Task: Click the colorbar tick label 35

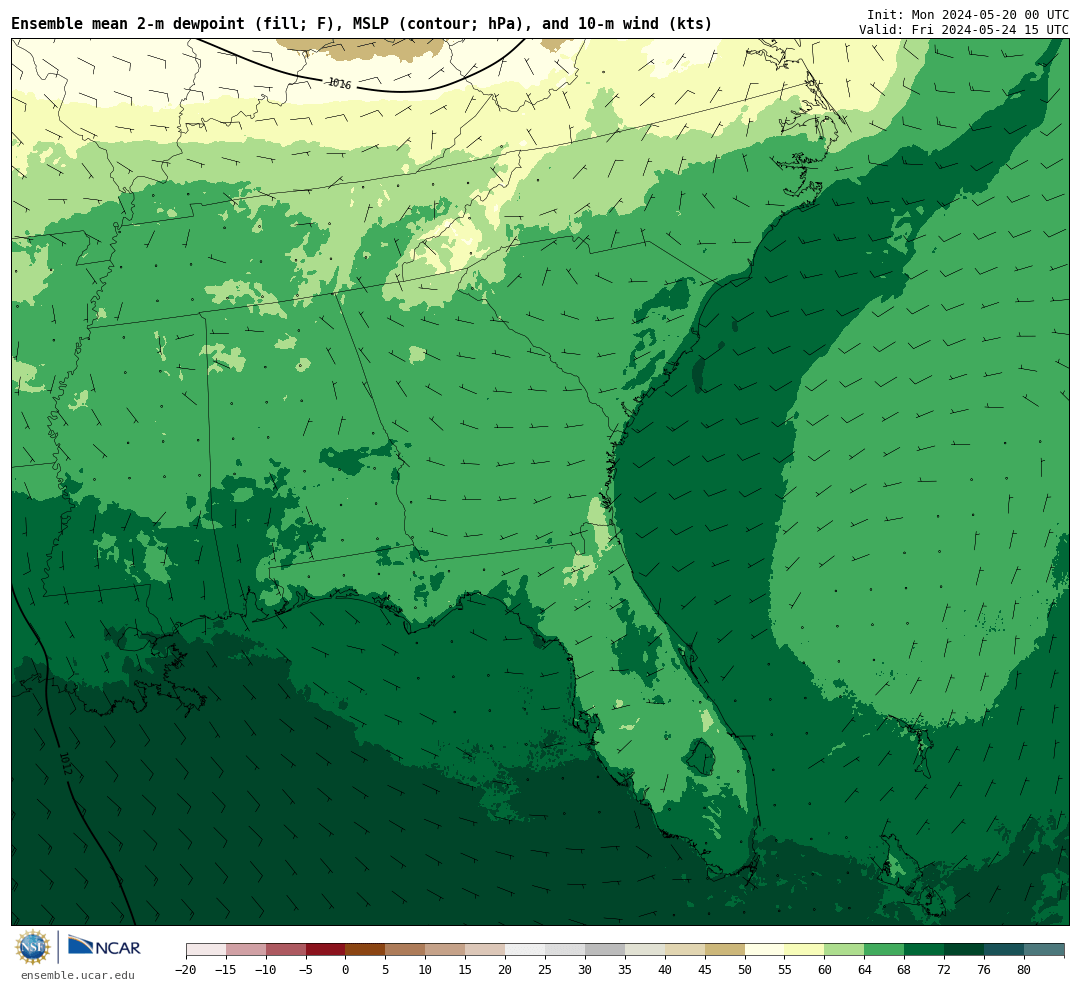Action: coord(625,969)
